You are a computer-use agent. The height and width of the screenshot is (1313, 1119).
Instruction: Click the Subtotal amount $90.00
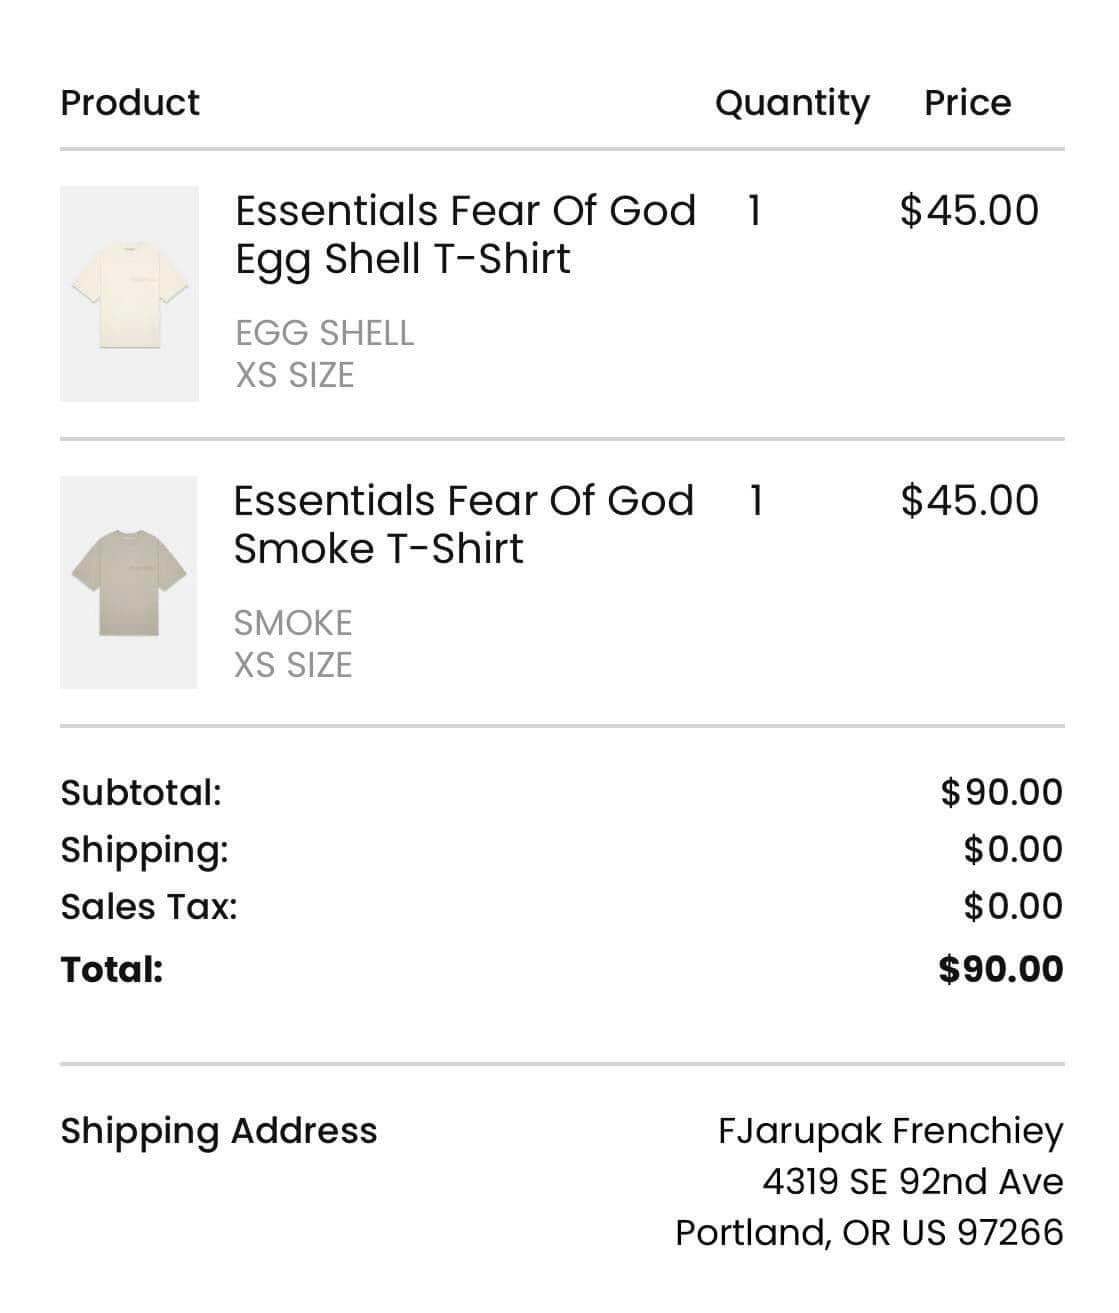pyautogui.click(x=1001, y=792)
